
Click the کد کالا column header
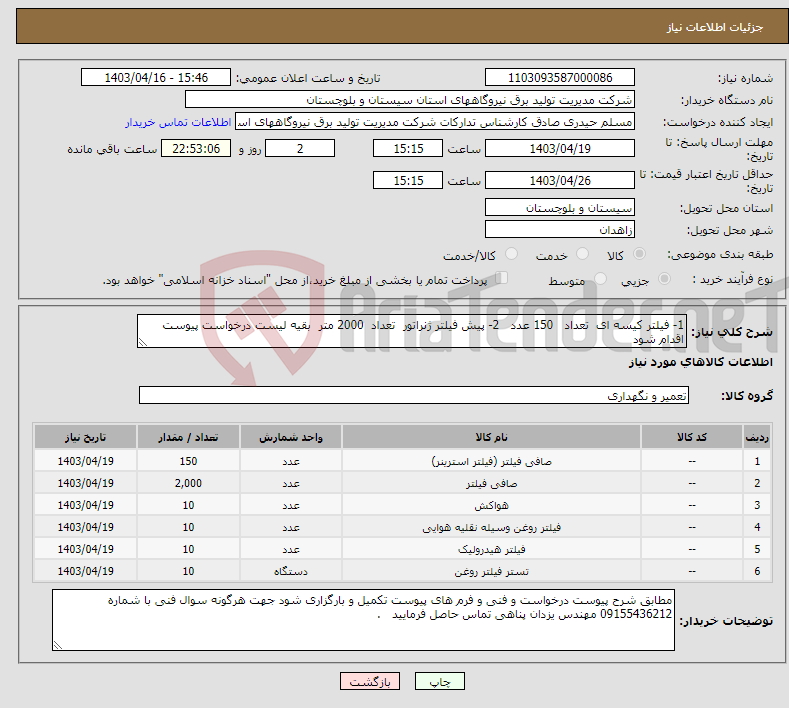point(692,437)
